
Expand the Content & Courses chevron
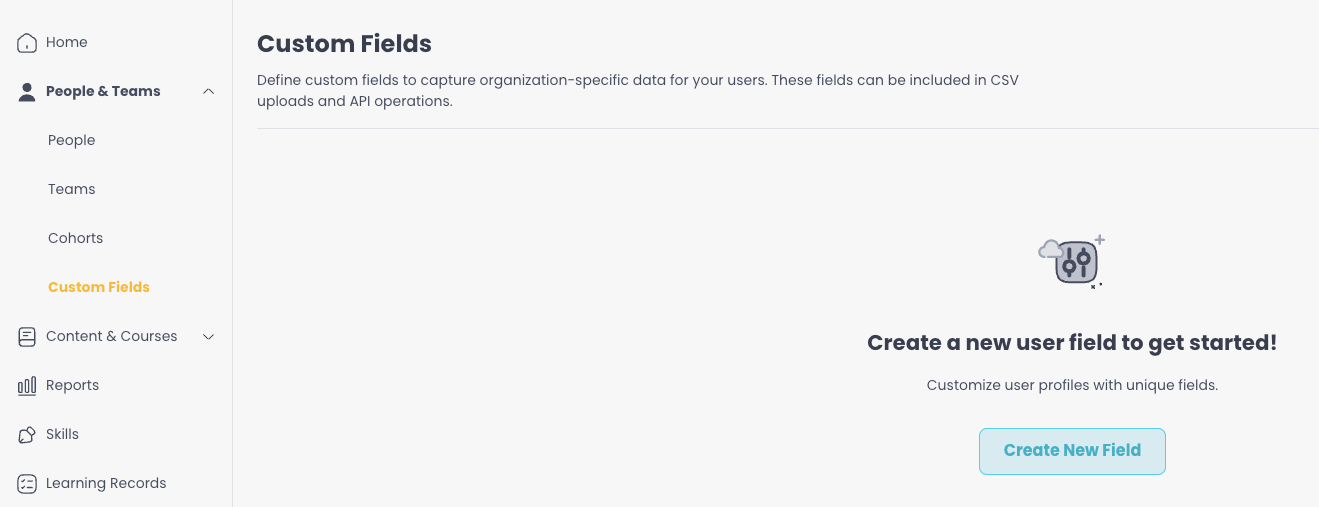(x=208, y=337)
